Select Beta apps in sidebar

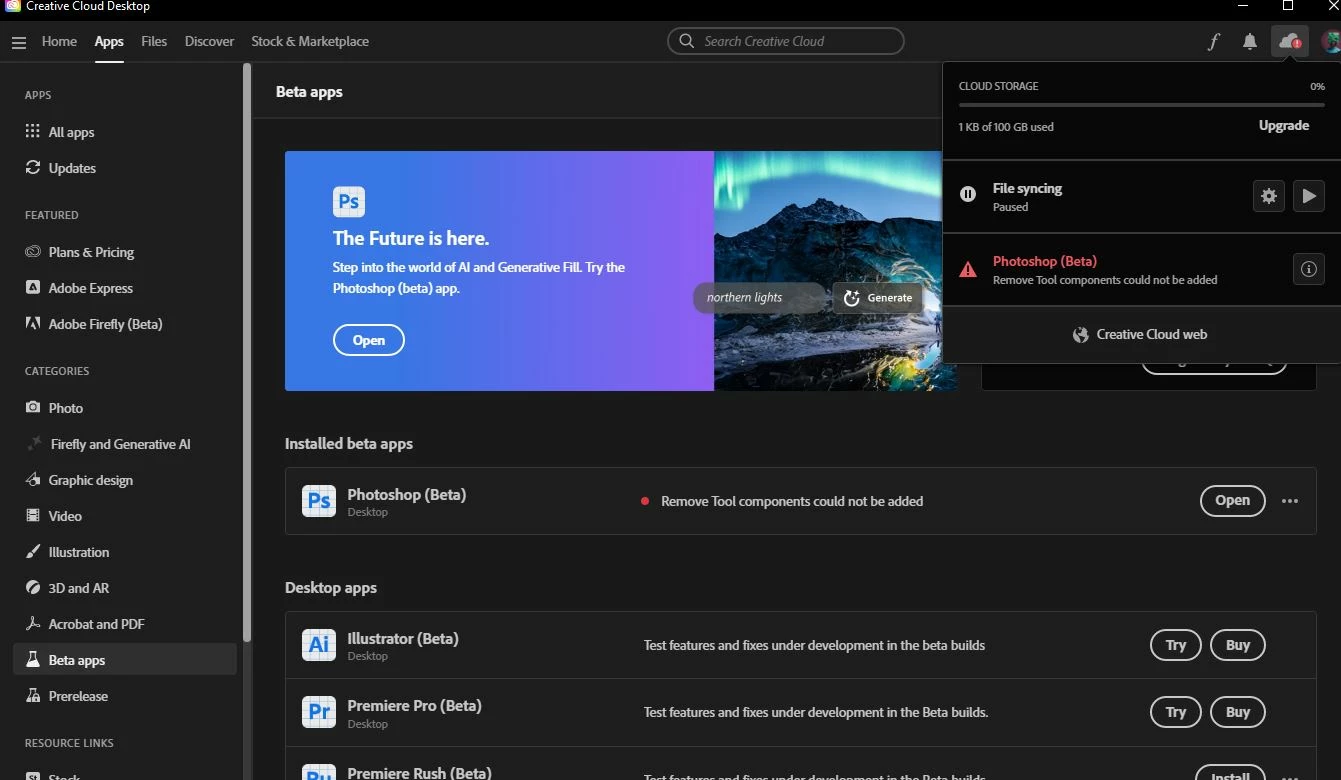tap(125, 660)
